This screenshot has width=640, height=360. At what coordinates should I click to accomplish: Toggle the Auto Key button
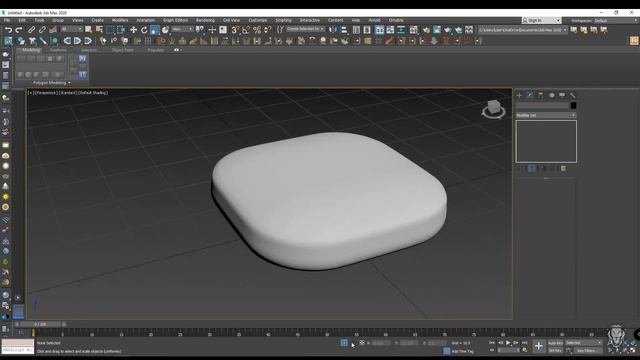click(x=555, y=343)
